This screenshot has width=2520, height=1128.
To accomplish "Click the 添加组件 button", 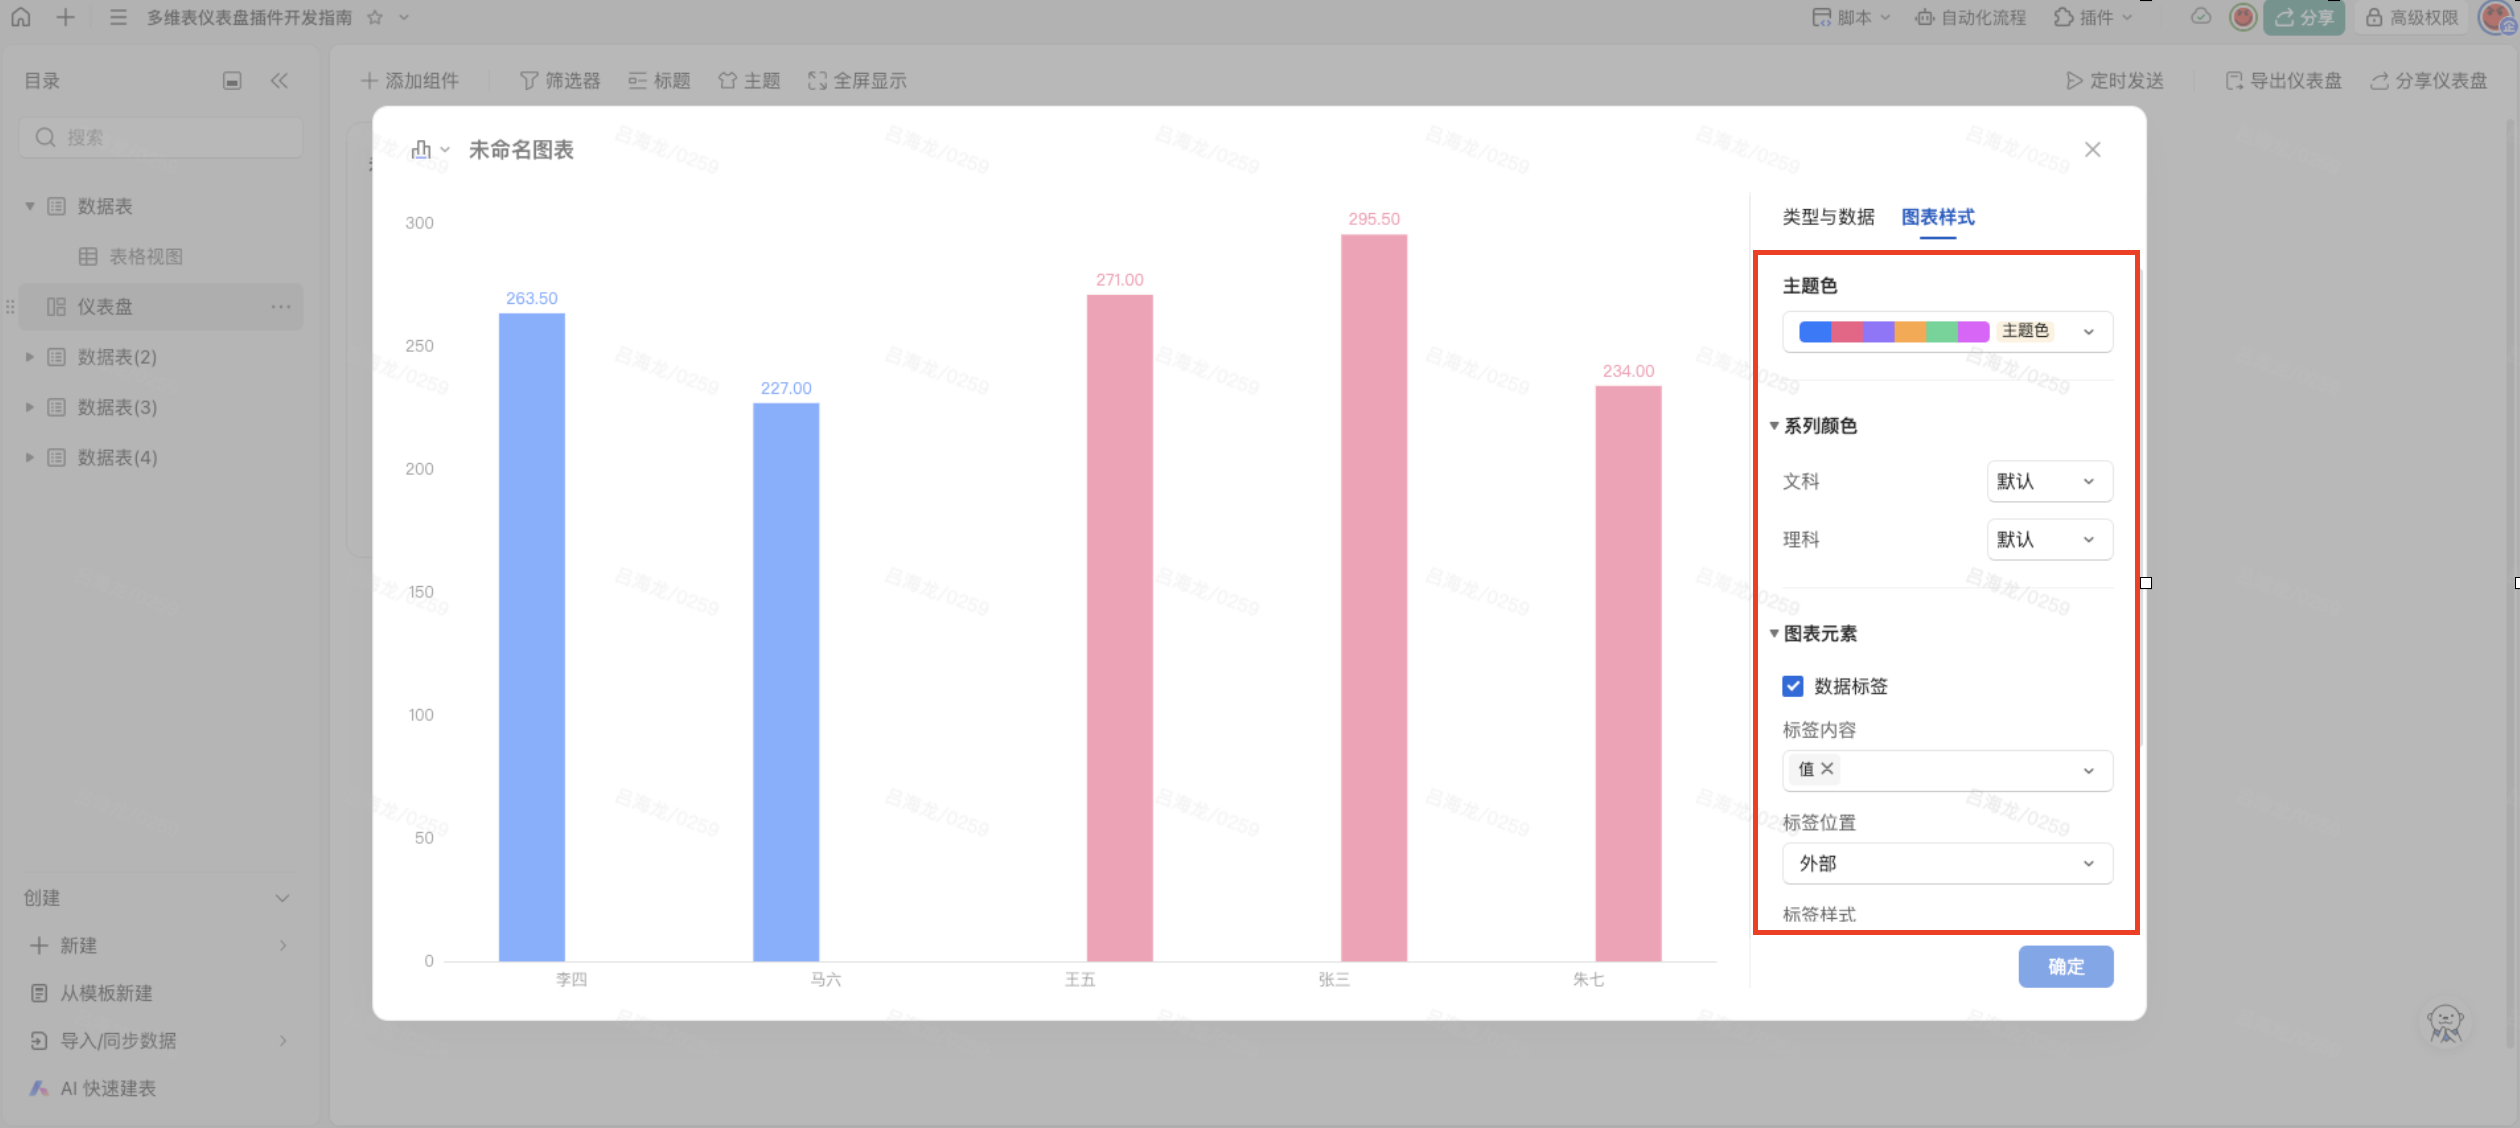I will pyautogui.click(x=410, y=81).
